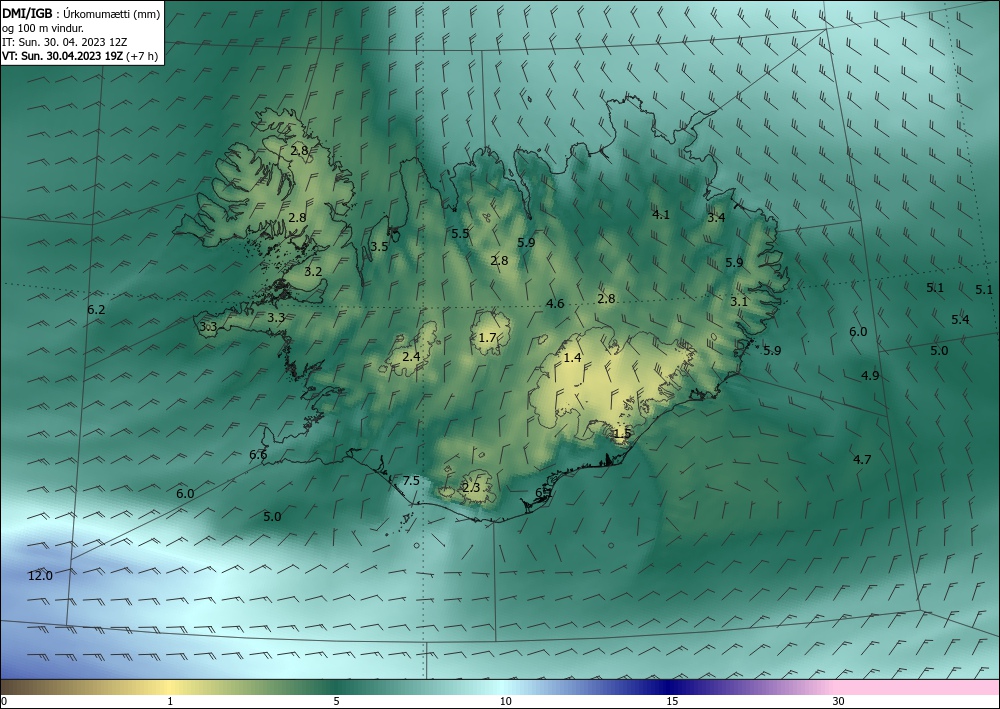Image resolution: width=1000 pixels, height=709 pixels.
Task: Click the 6.2 value west of Iceland
Action: [96, 310]
